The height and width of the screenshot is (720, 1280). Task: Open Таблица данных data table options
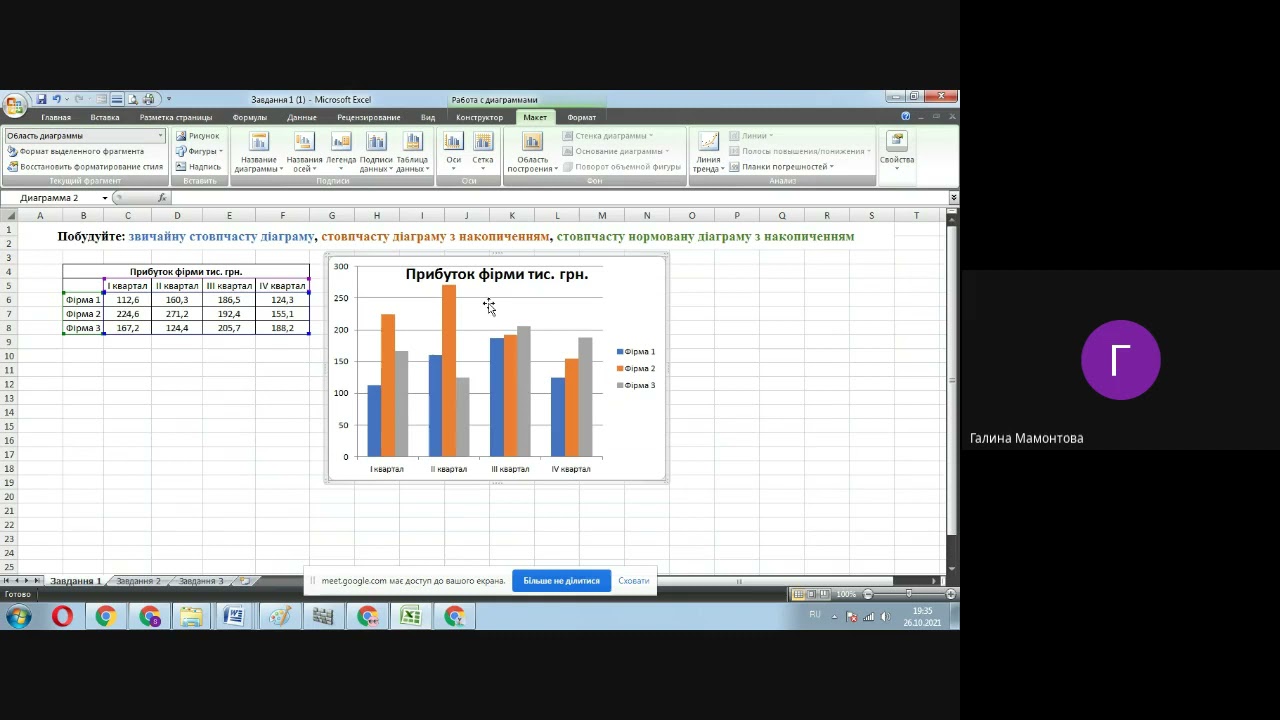412,152
